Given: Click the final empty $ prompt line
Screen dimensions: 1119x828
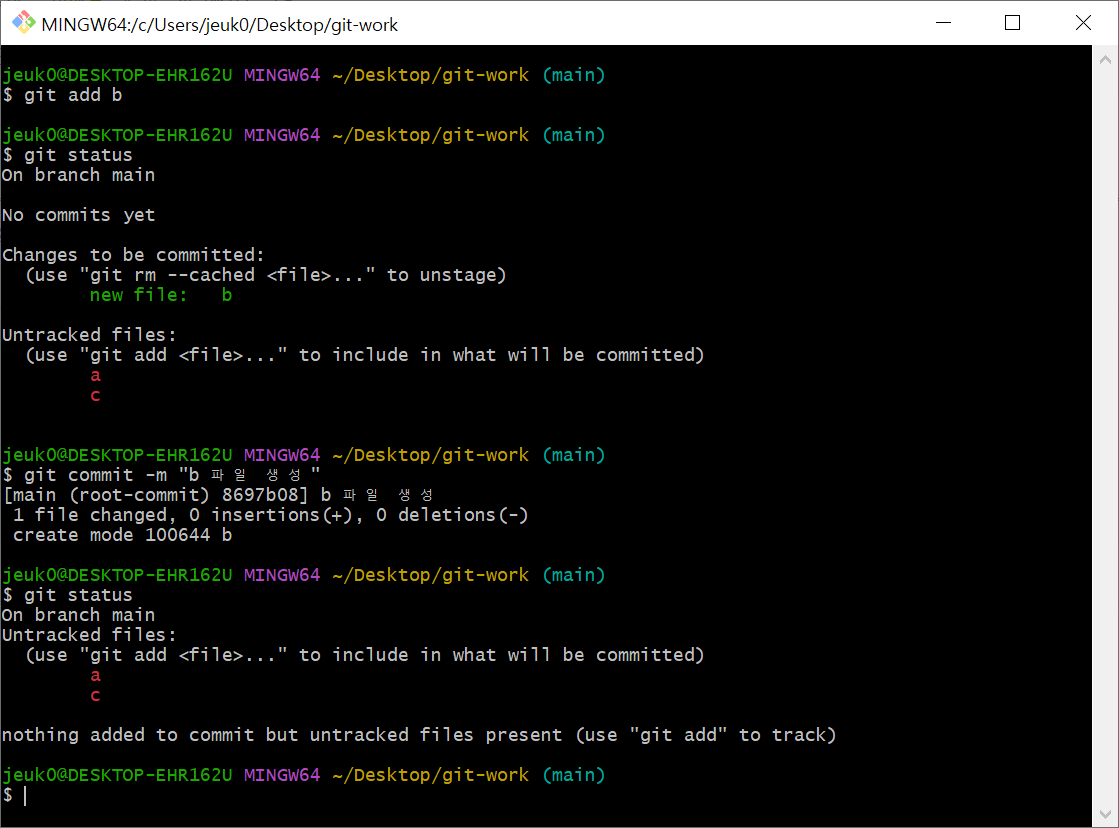Looking at the screenshot, I should pyautogui.click(x=14, y=795).
